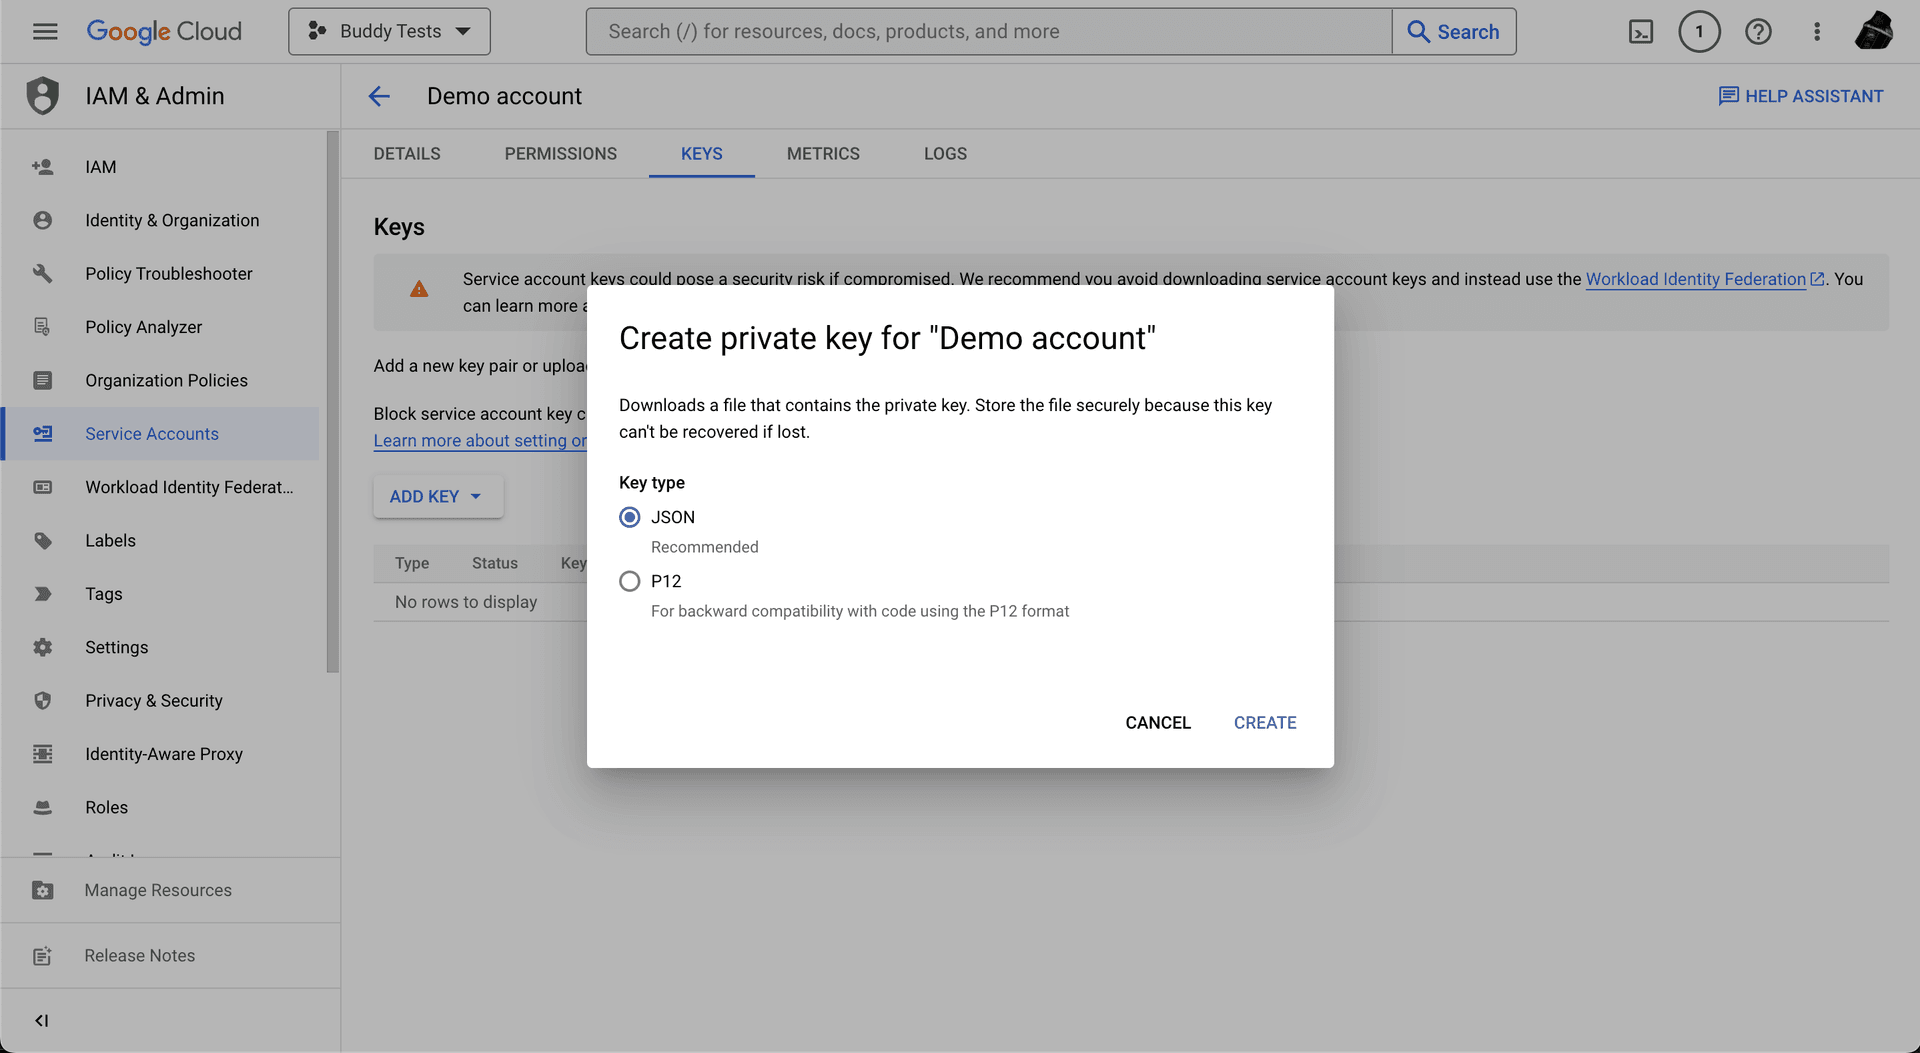Activate Cloud Shell terminal icon
Screen dimensions: 1920x1053
pos(1641,32)
